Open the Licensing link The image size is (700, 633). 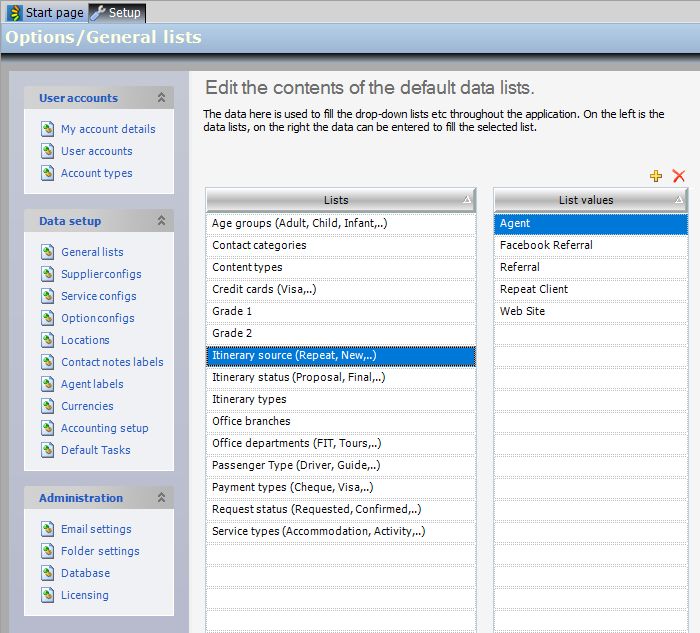point(84,595)
